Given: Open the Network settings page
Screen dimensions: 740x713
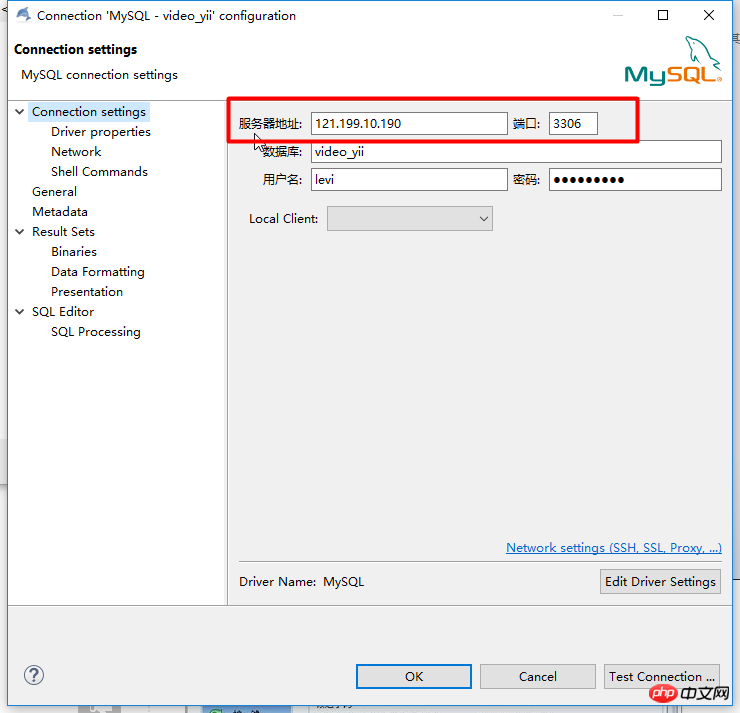Looking at the screenshot, I should [76, 151].
